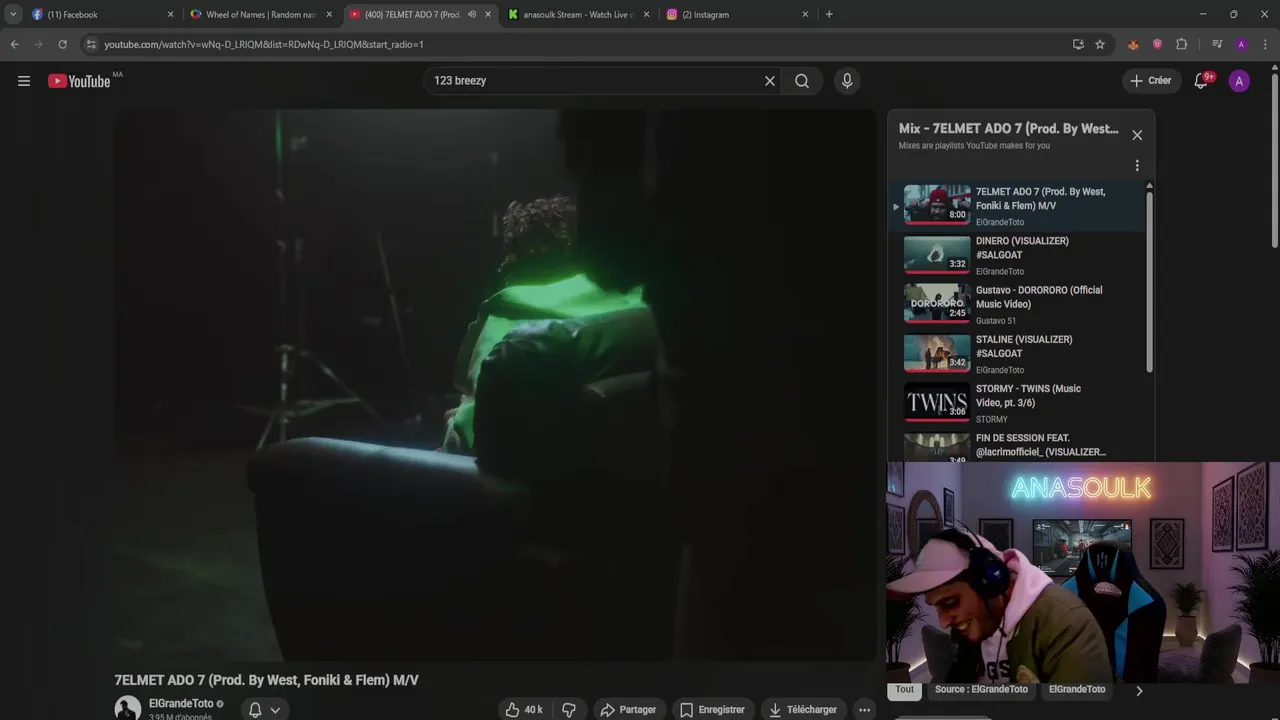Image resolution: width=1280 pixels, height=720 pixels.
Task: Select Source : ElGrandeToto chip
Action: [x=981, y=689]
